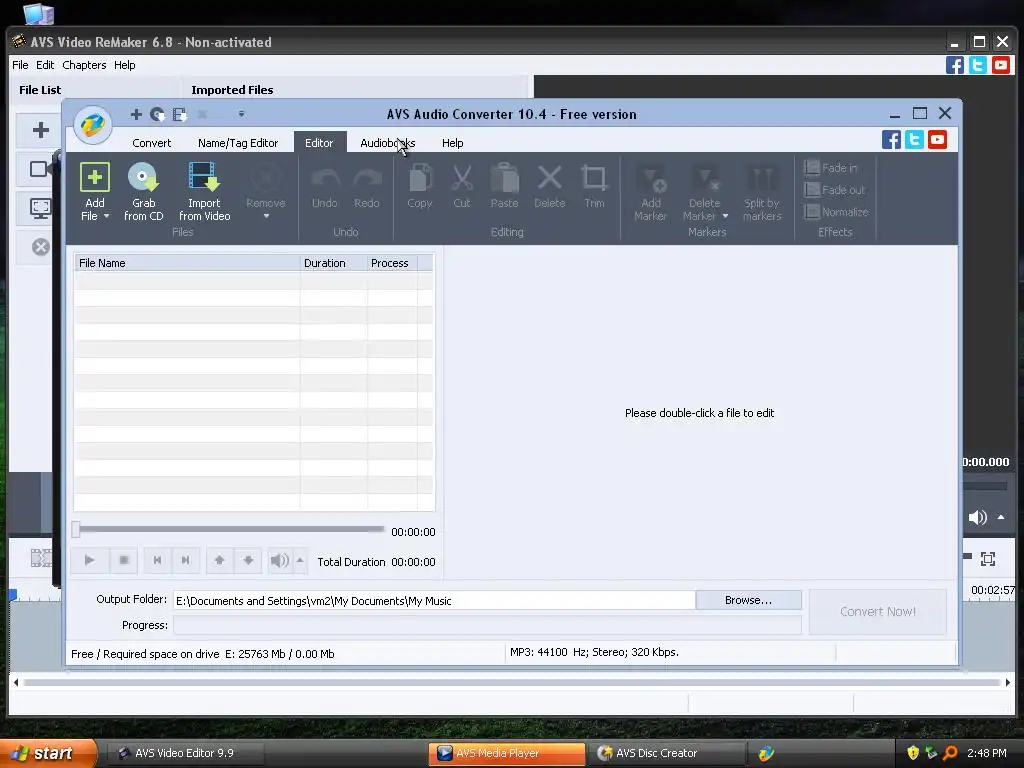This screenshot has height=768, width=1024.
Task: Click the AVS Audio Converter application logo button
Action: coord(93,124)
